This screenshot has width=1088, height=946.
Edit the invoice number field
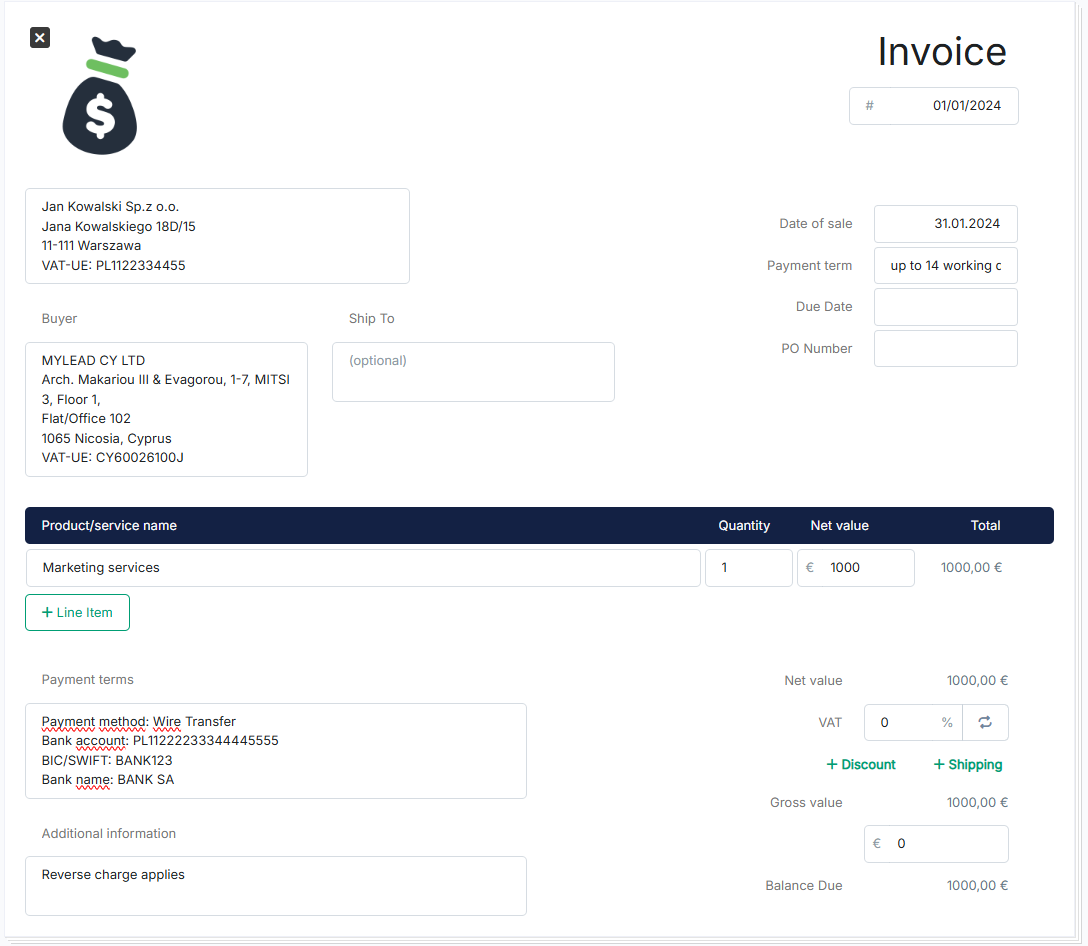click(944, 106)
